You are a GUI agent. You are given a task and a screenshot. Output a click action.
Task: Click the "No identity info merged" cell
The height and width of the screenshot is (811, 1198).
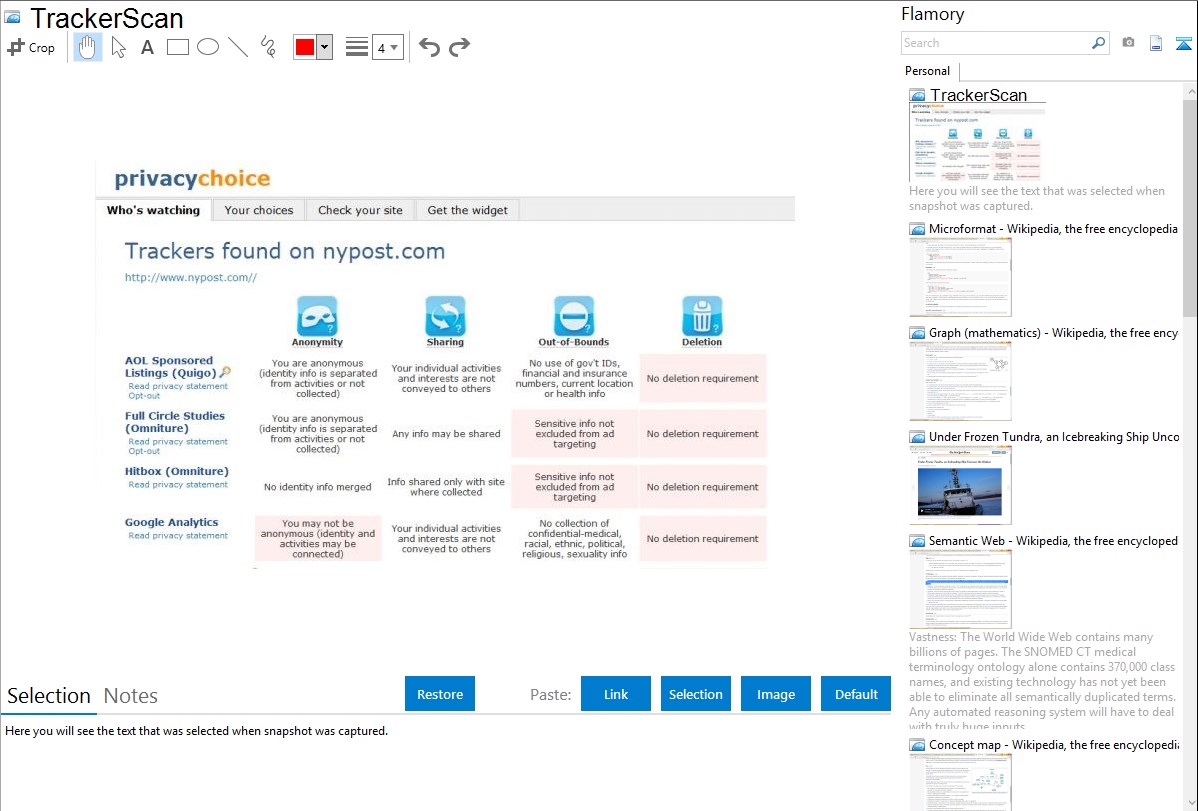click(318, 487)
